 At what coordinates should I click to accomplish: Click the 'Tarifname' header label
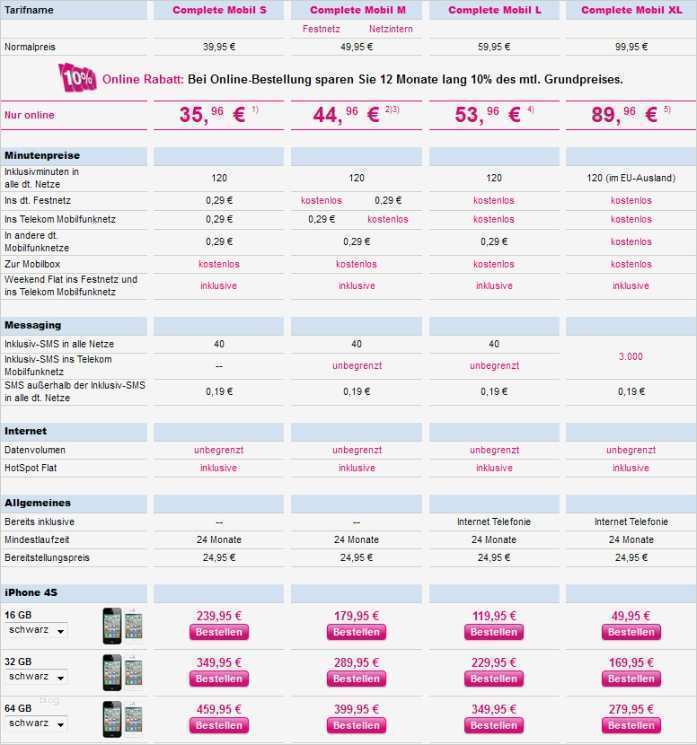click(x=29, y=10)
